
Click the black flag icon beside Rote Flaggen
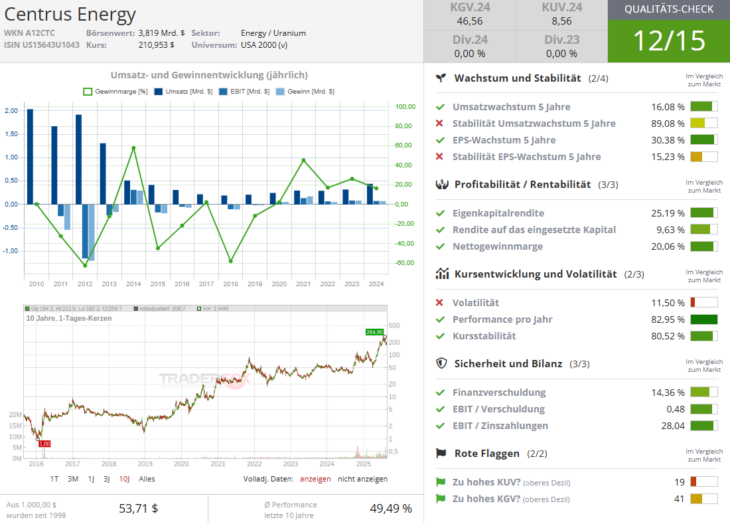[x=441, y=453]
